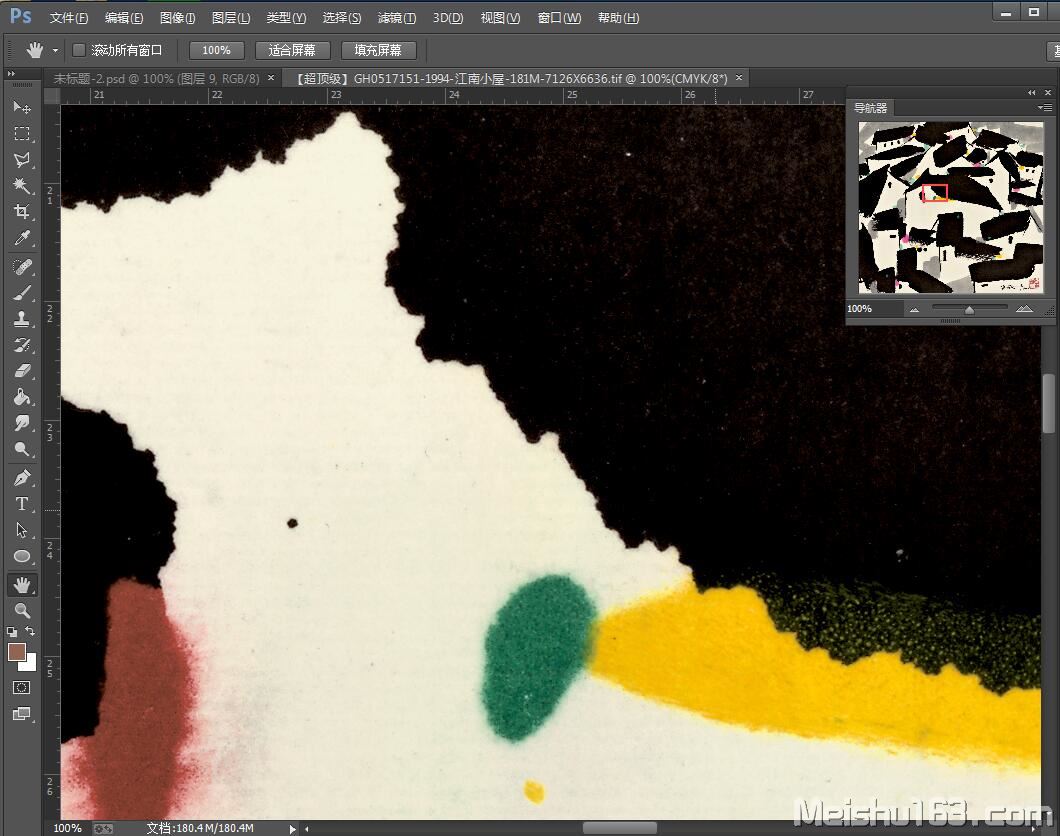Open the 视图(V) menu
Image resolution: width=1060 pixels, height=836 pixels.
500,18
